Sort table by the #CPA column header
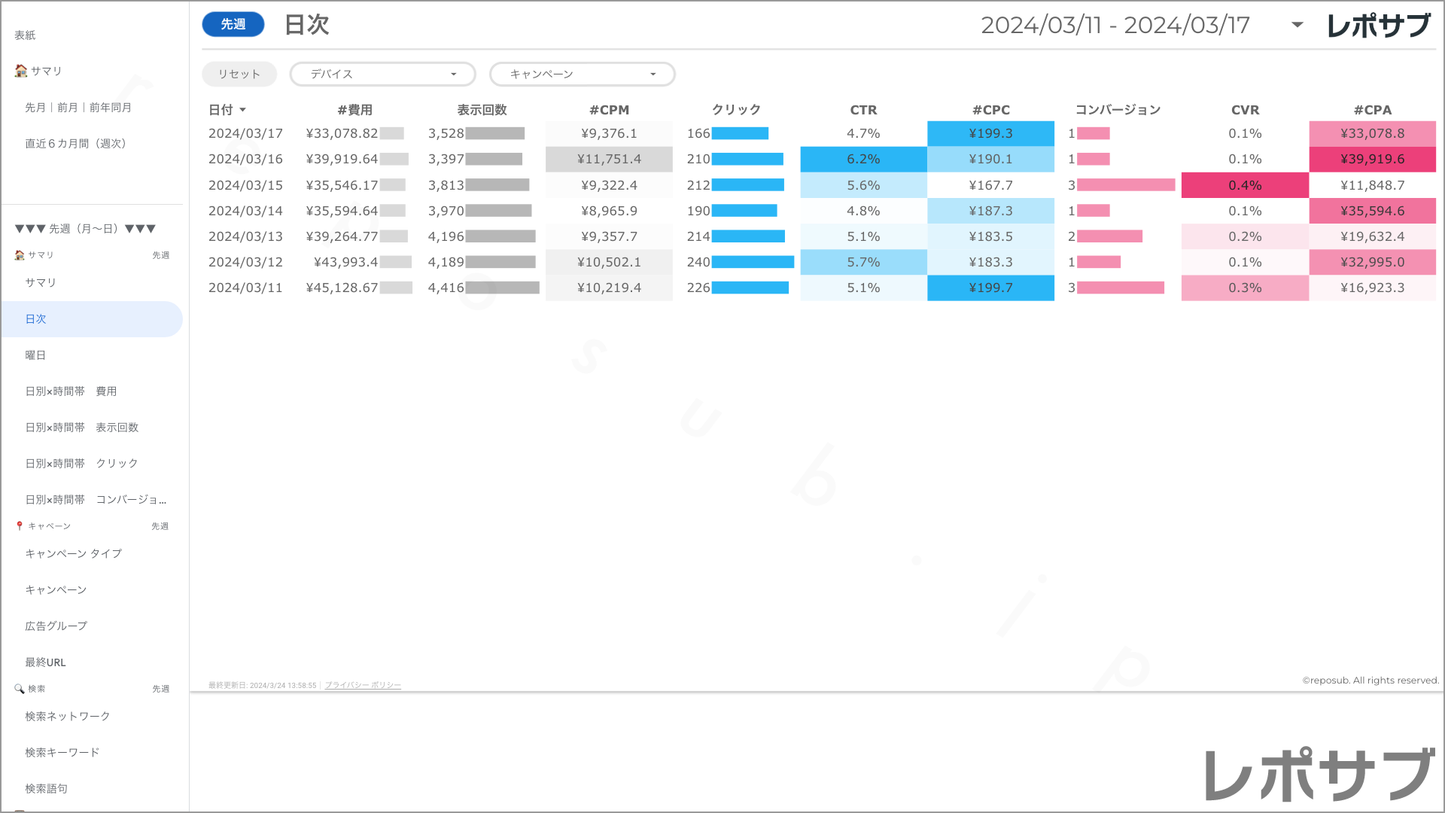This screenshot has height=813, width=1445. pos(1372,110)
